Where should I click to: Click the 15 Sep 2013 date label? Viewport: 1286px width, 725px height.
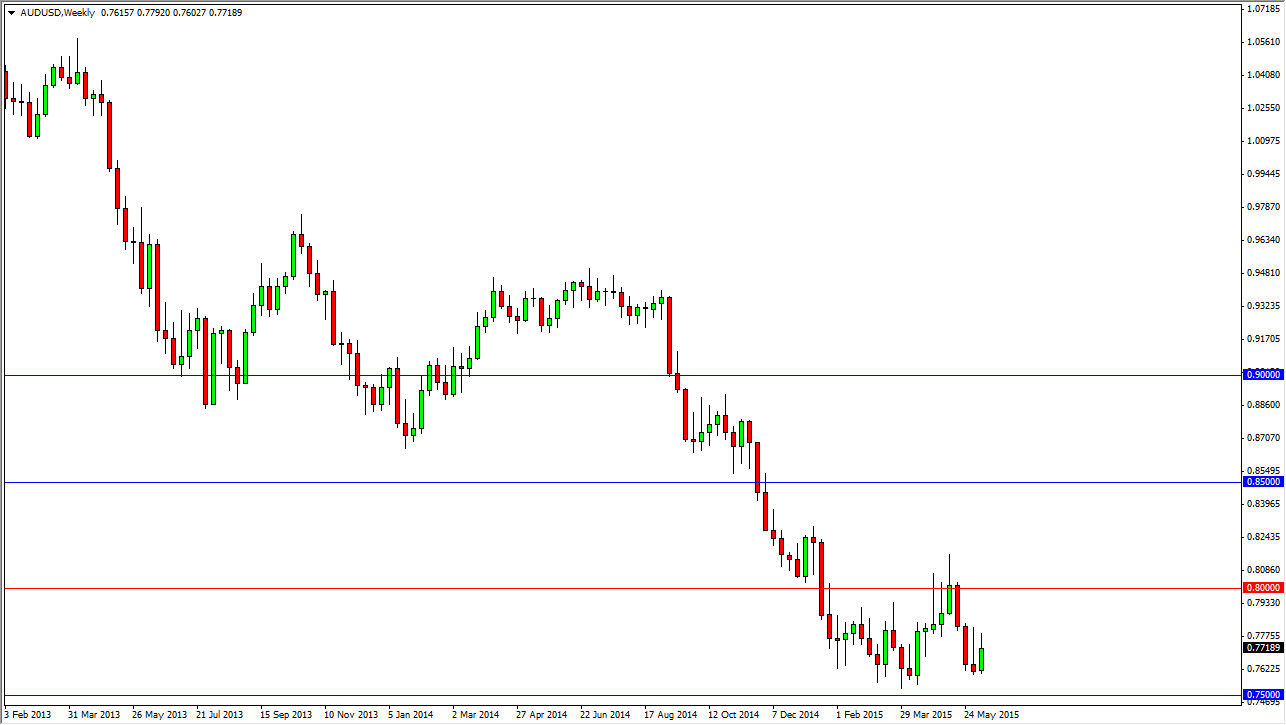pos(286,715)
